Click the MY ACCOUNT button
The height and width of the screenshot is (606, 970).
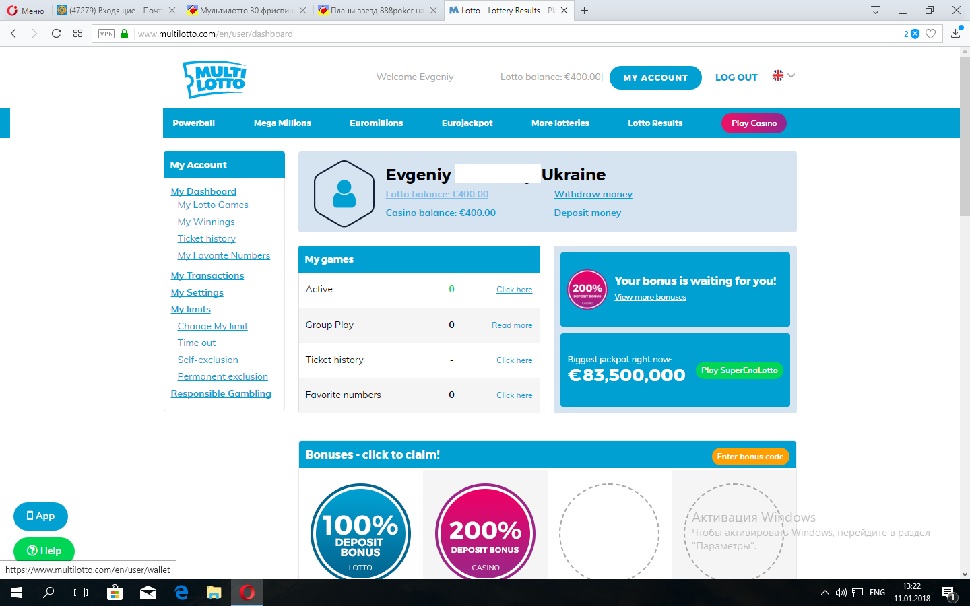[x=655, y=78]
